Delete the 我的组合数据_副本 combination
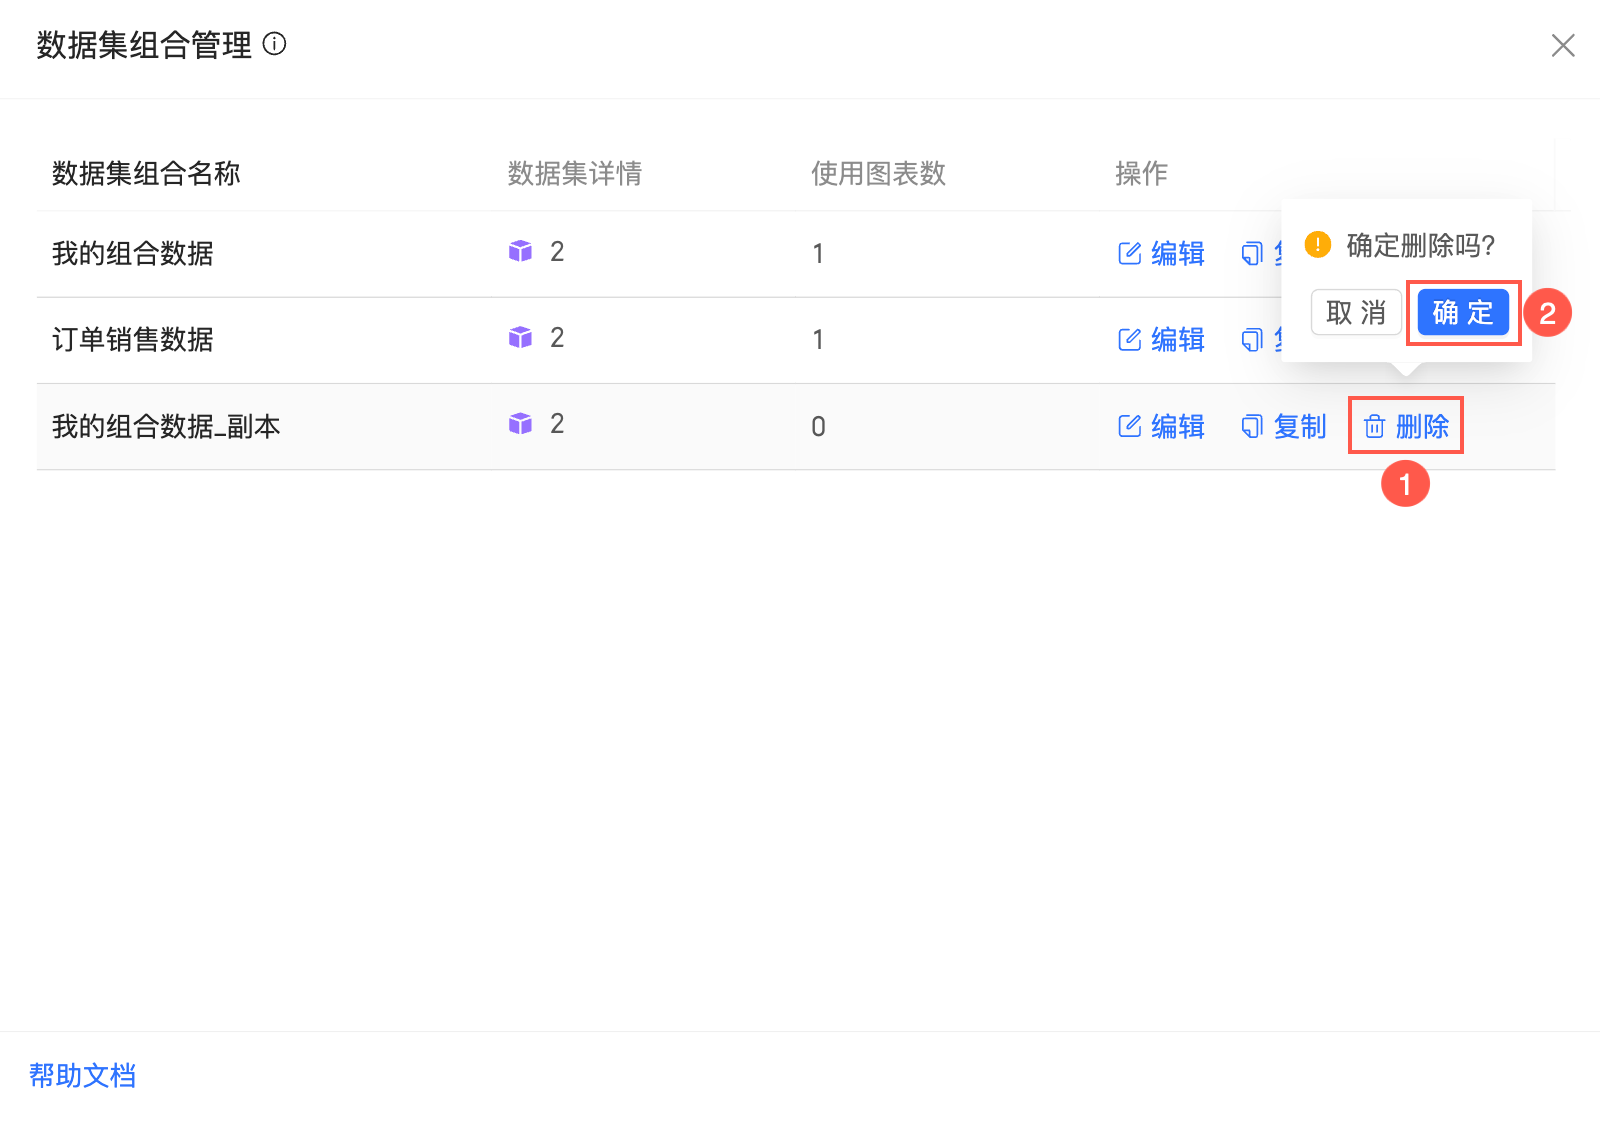1600x1122 pixels. 1406,426
